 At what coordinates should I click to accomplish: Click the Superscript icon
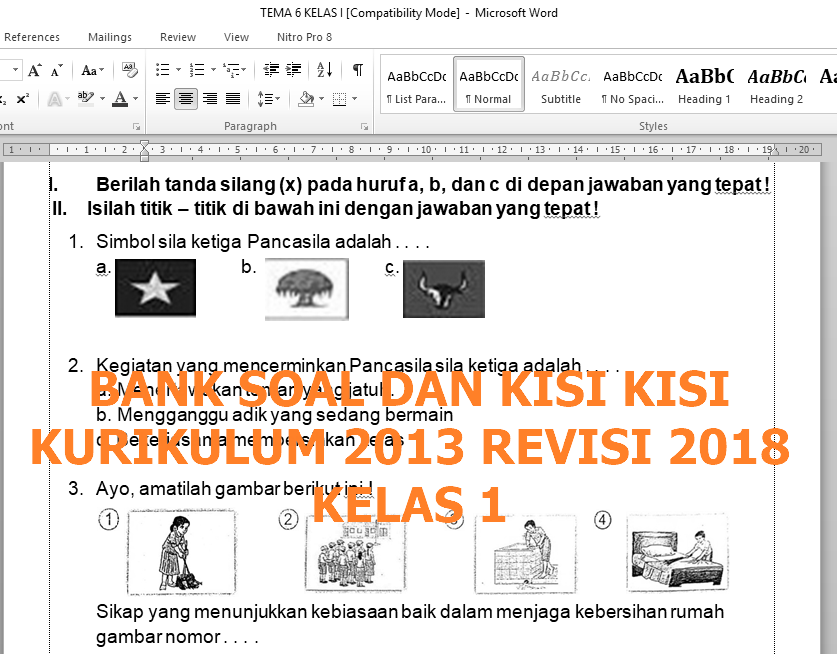tap(22, 96)
